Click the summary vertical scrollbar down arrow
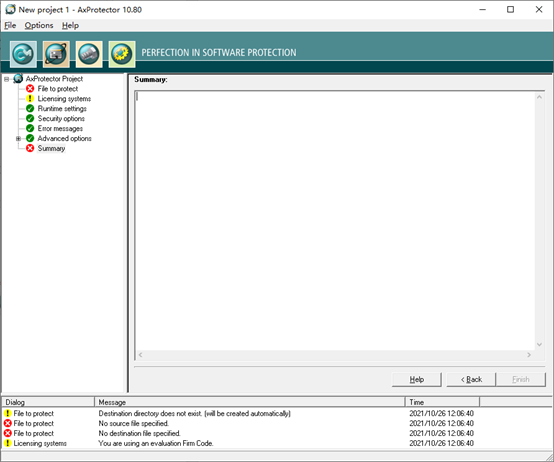This screenshot has height=462, width=554. pyautogui.click(x=539, y=344)
